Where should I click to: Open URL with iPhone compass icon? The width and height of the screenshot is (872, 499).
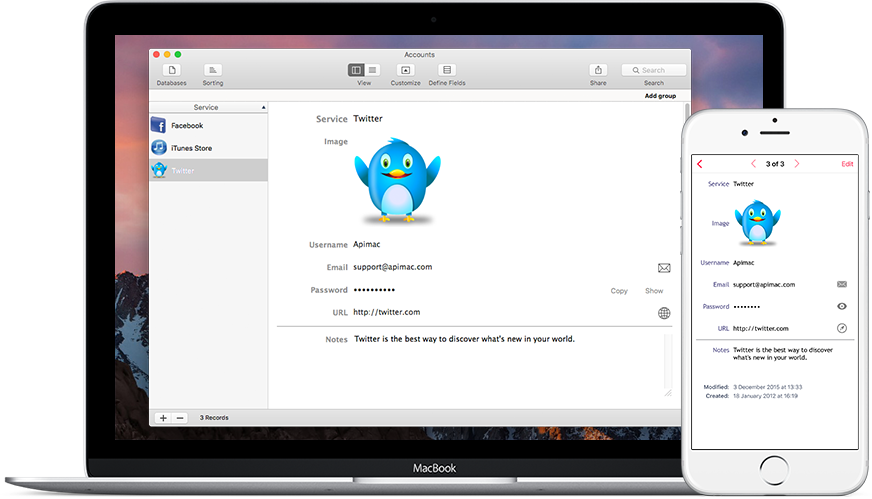pos(842,328)
